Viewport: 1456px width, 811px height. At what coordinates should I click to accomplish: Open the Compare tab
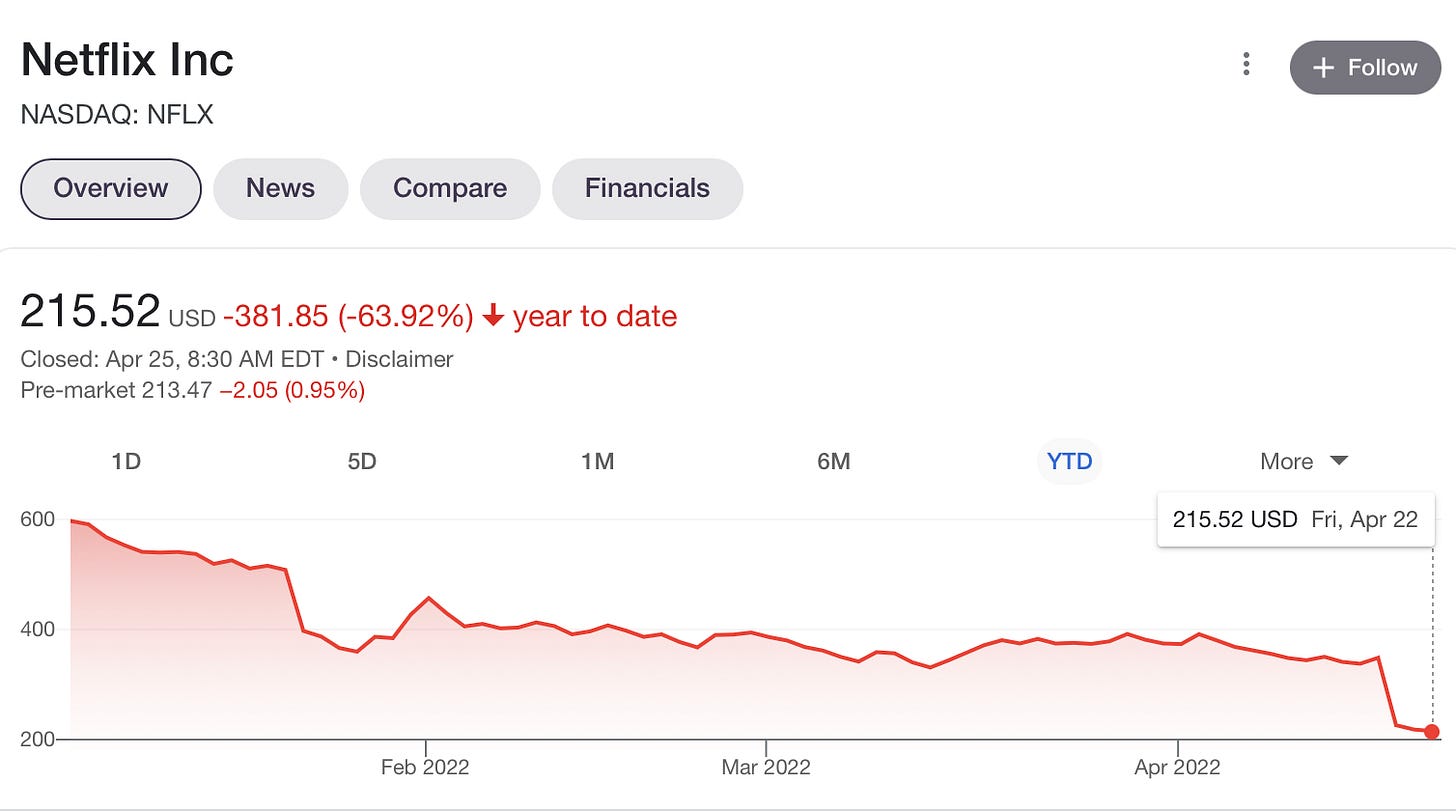[450, 188]
